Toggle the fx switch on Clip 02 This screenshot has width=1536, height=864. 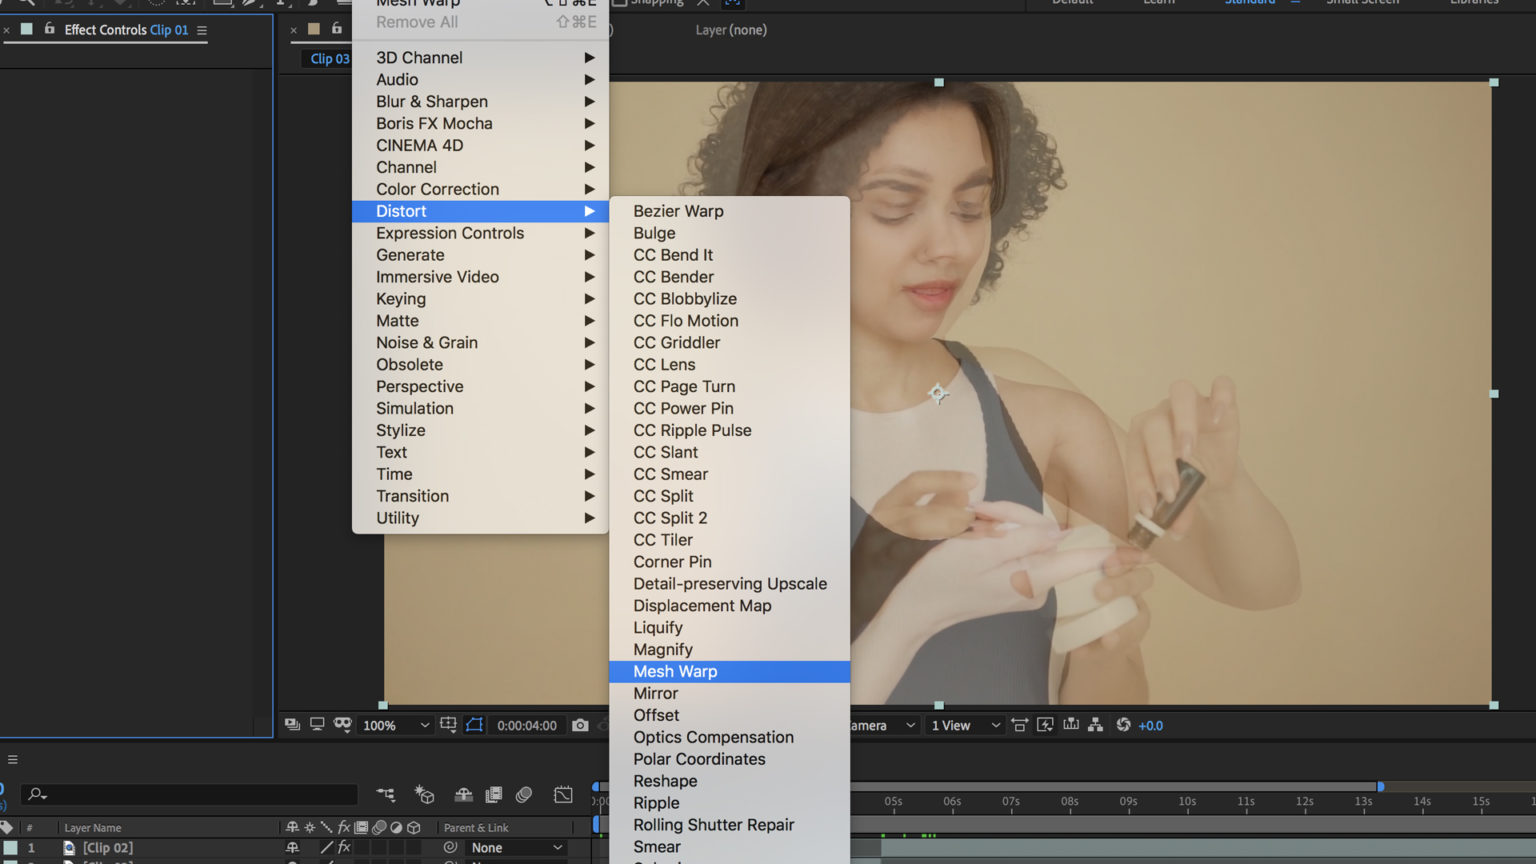[344, 847]
